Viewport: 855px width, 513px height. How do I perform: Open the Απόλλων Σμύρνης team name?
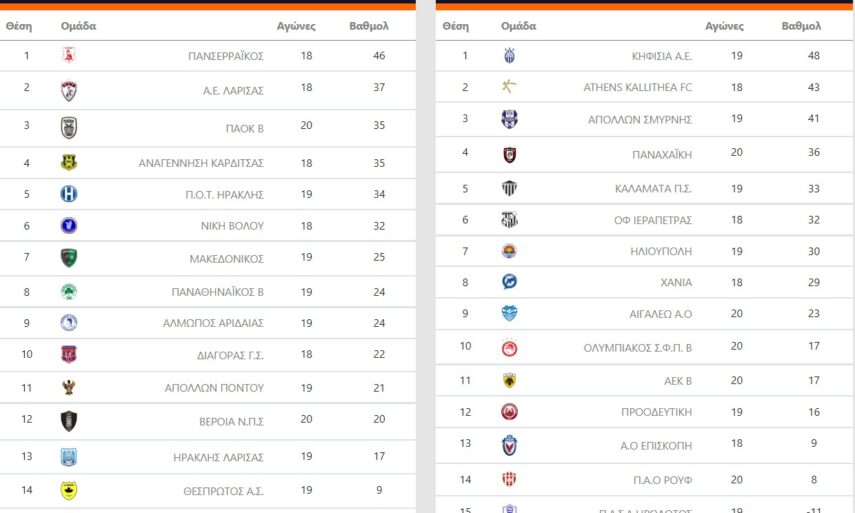640,119
